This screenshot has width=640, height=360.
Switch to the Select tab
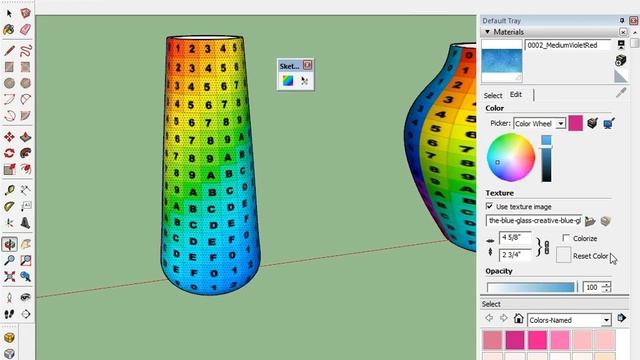[493, 96]
